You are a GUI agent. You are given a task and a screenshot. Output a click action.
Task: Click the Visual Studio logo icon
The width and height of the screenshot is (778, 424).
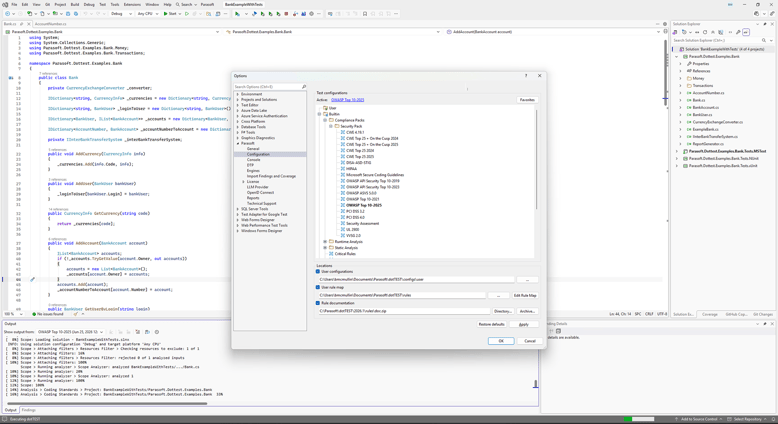point(5,4)
